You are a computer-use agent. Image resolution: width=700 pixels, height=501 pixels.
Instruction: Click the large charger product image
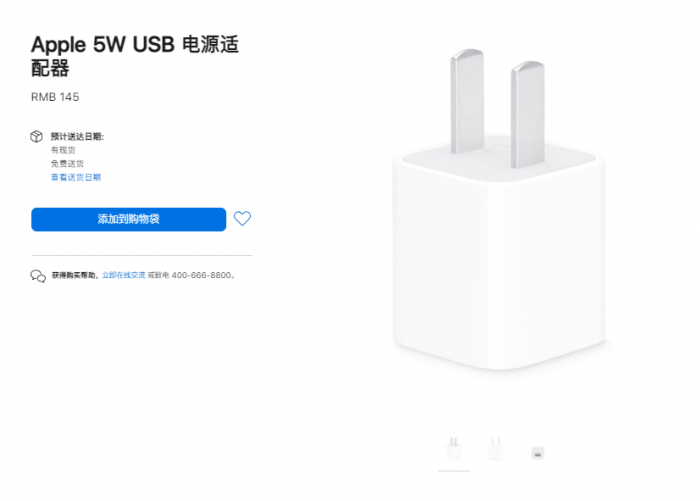[x=499, y=210]
